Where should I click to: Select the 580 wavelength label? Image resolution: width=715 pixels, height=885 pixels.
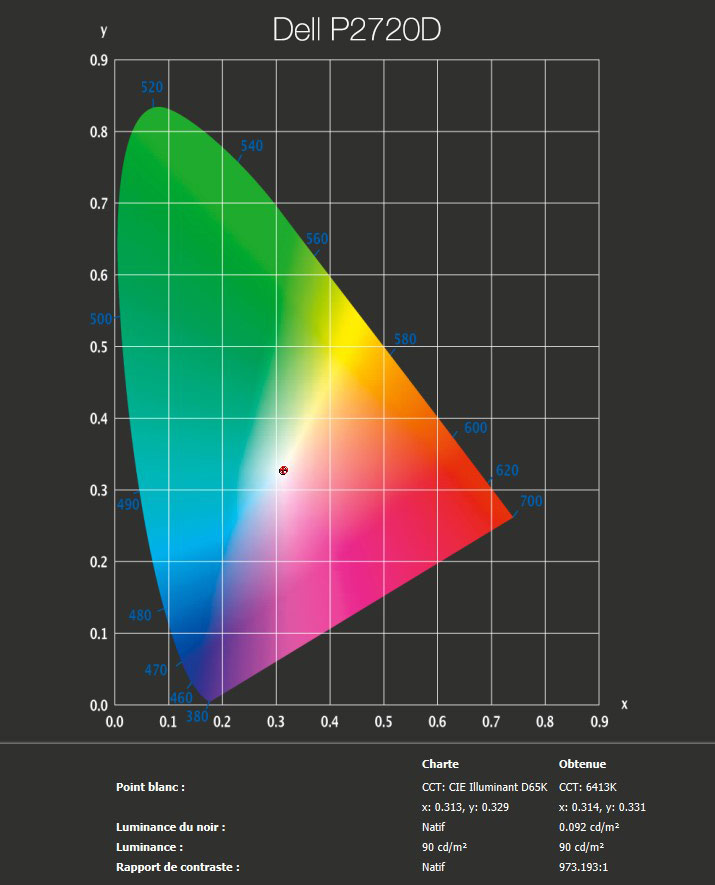pos(405,339)
